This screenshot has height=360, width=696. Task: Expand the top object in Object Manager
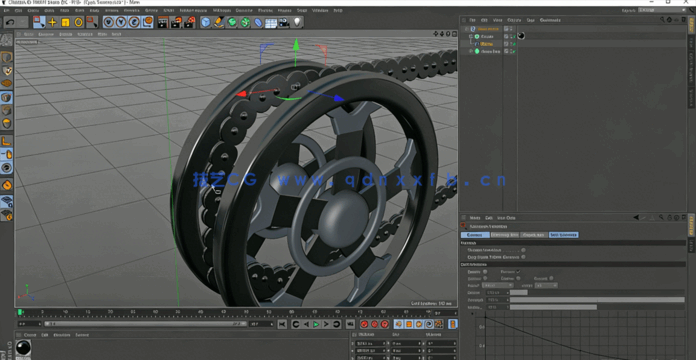pos(467,29)
